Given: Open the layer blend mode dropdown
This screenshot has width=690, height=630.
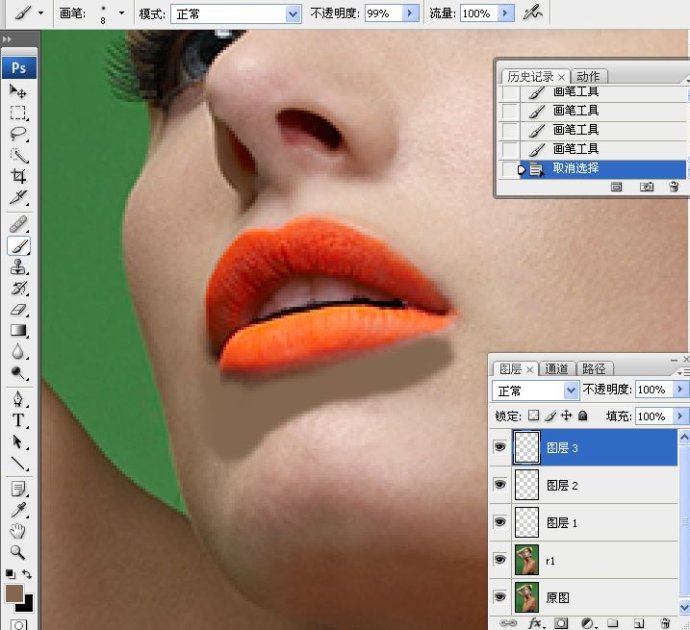Looking at the screenshot, I should point(571,390).
